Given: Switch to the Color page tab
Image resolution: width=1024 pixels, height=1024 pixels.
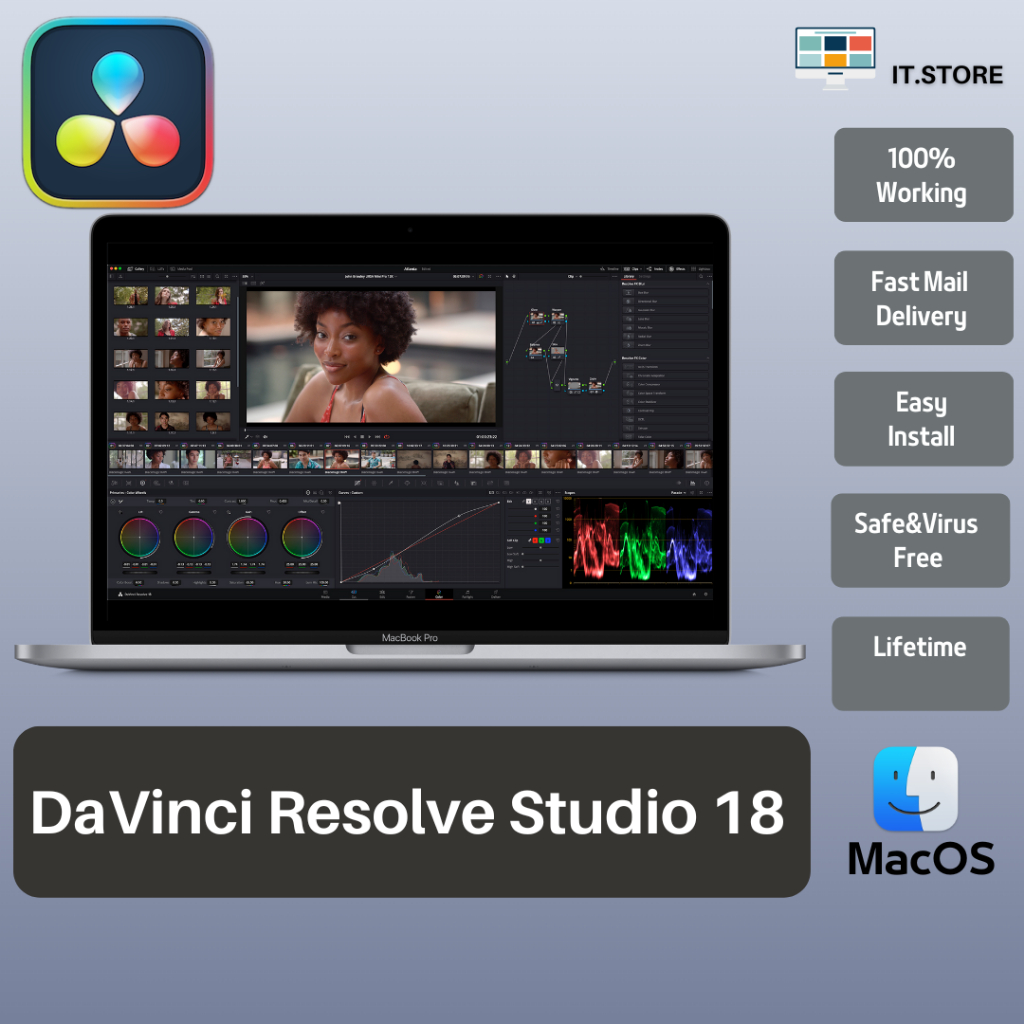Looking at the screenshot, I should click(x=439, y=592).
